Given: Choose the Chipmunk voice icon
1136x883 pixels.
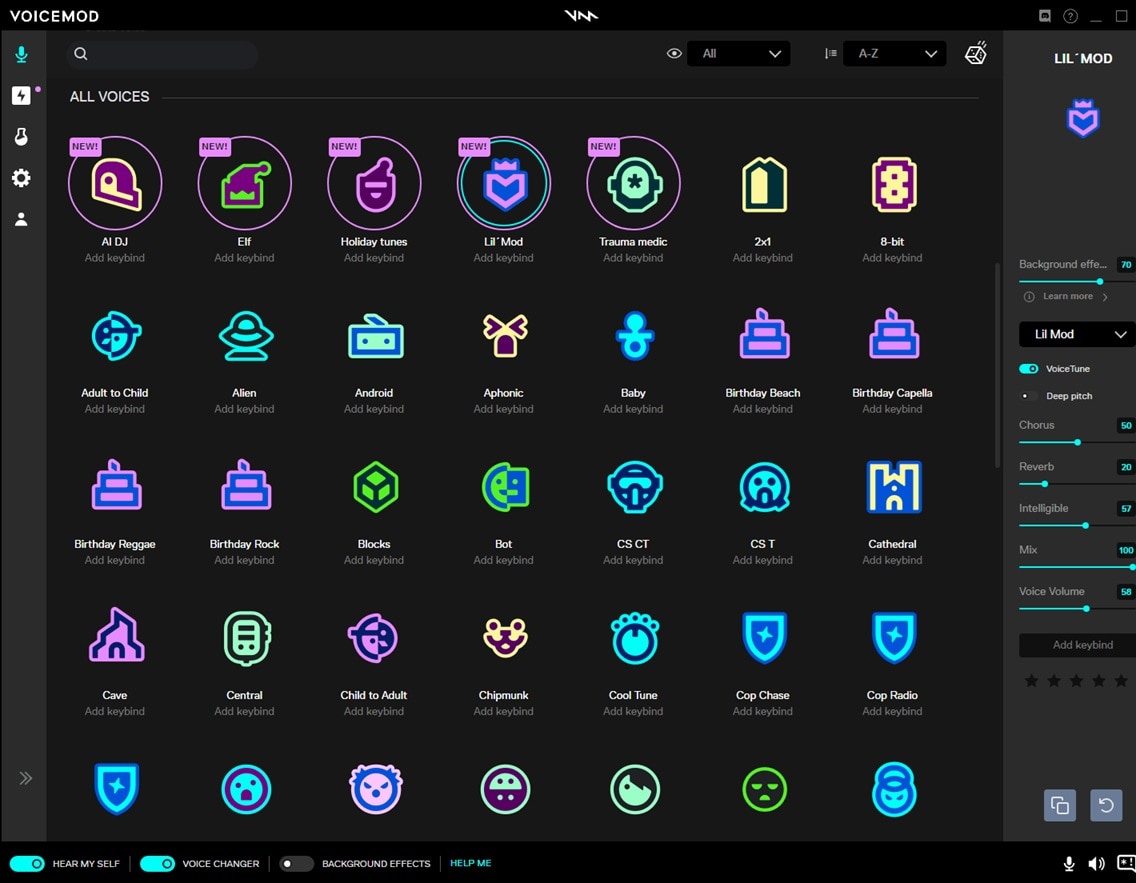Looking at the screenshot, I should click(x=505, y=637).
